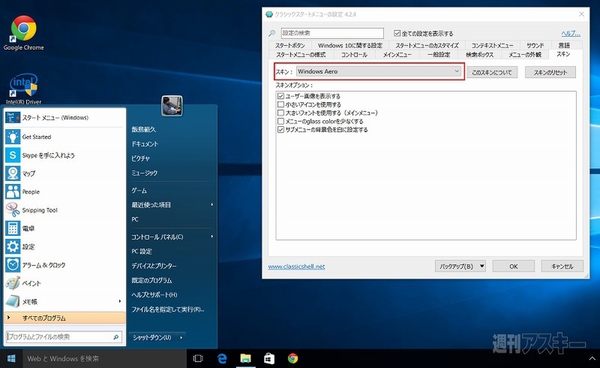Switch to コントロール tab
Image resolution: width=600 pixels, height=368 pixels.
354,55
